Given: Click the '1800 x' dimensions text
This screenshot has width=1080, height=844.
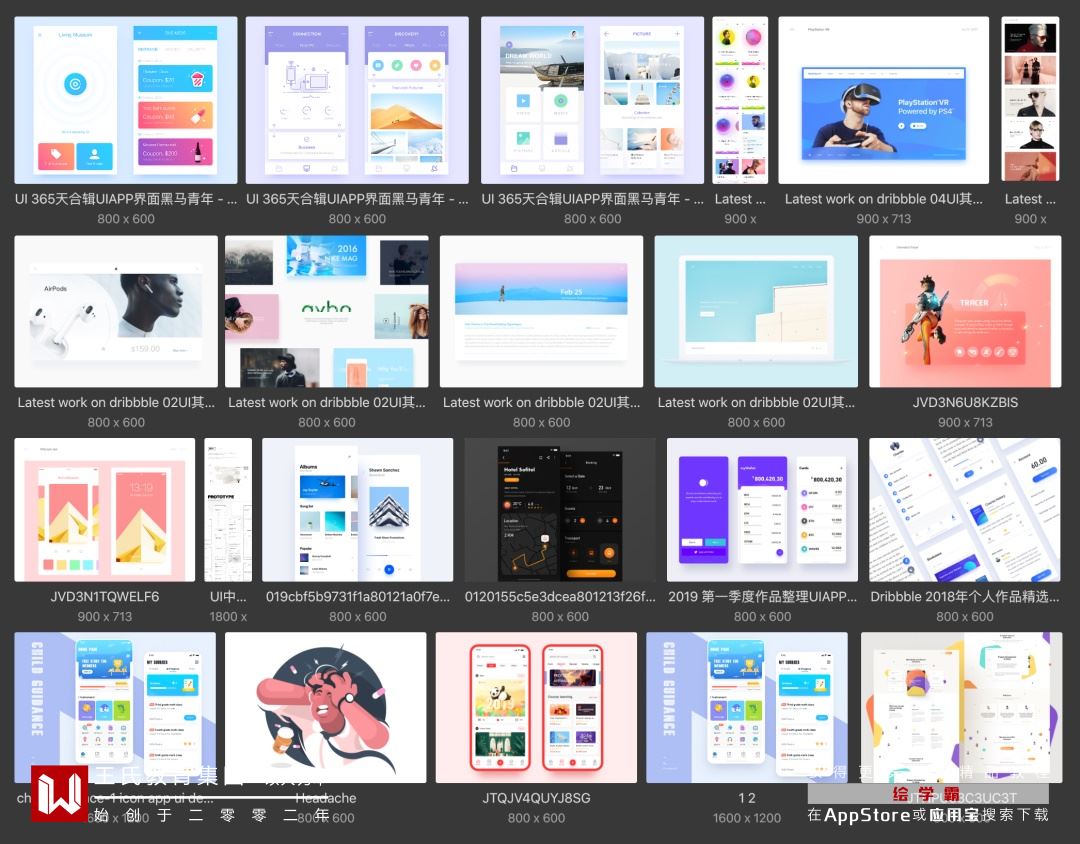Looking at the screenshot, I should (228, 617).
